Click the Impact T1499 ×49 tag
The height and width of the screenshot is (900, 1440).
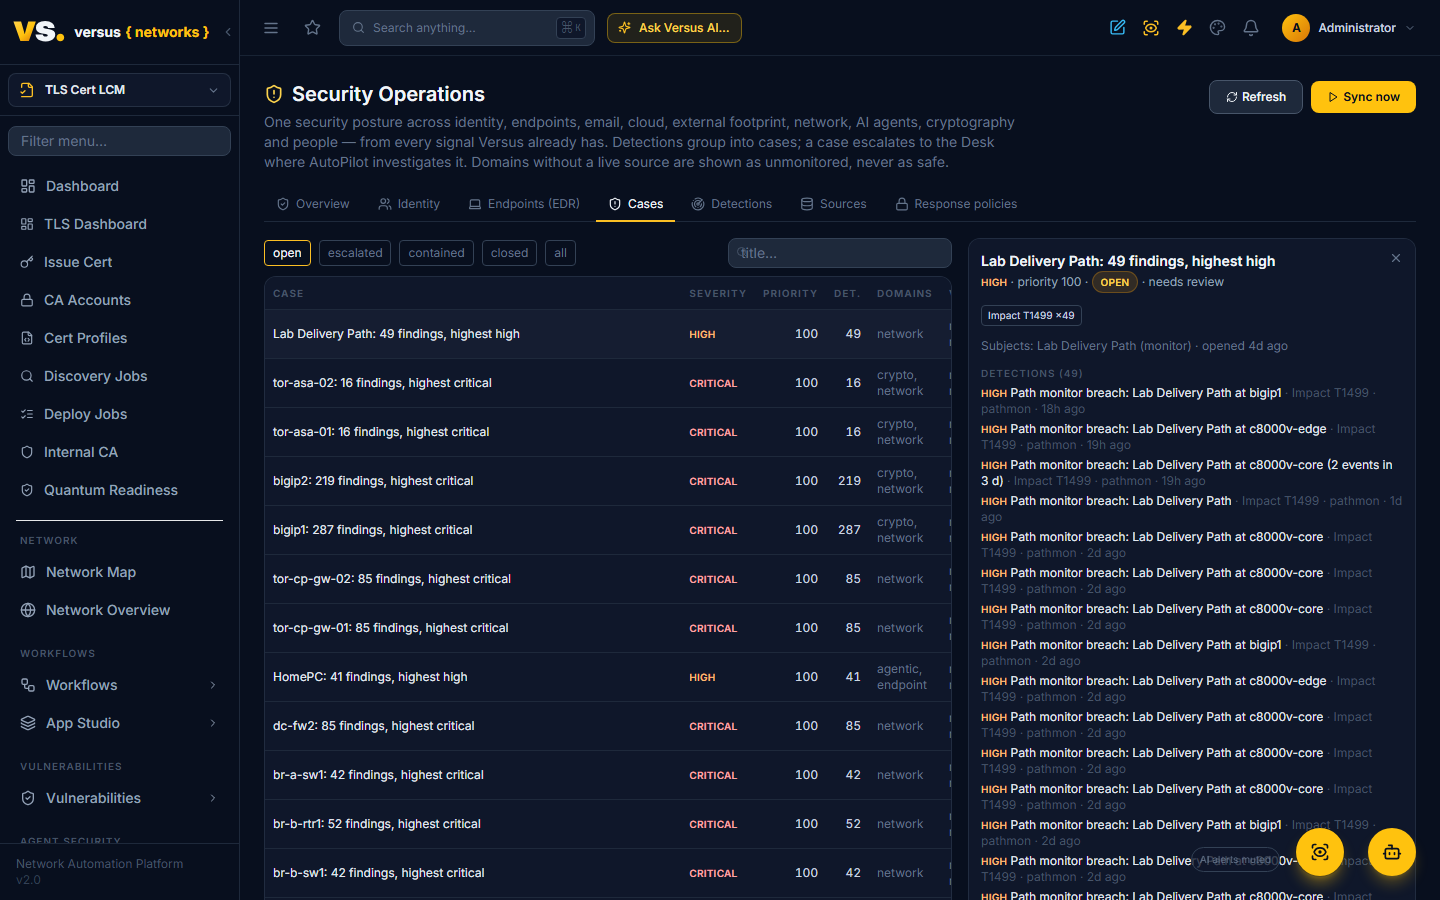pos(1031,315)
